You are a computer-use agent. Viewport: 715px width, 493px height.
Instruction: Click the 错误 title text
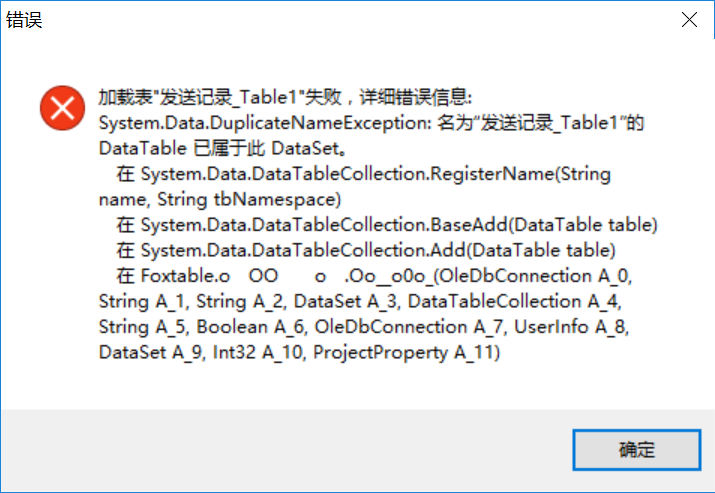pos(24,20)
